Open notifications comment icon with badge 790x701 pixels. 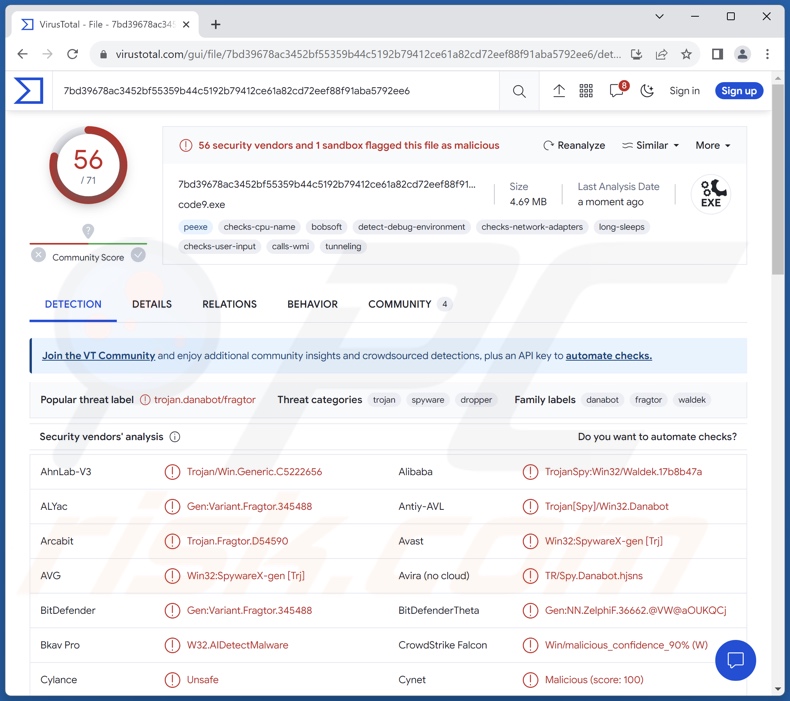(x=618, y=90)
